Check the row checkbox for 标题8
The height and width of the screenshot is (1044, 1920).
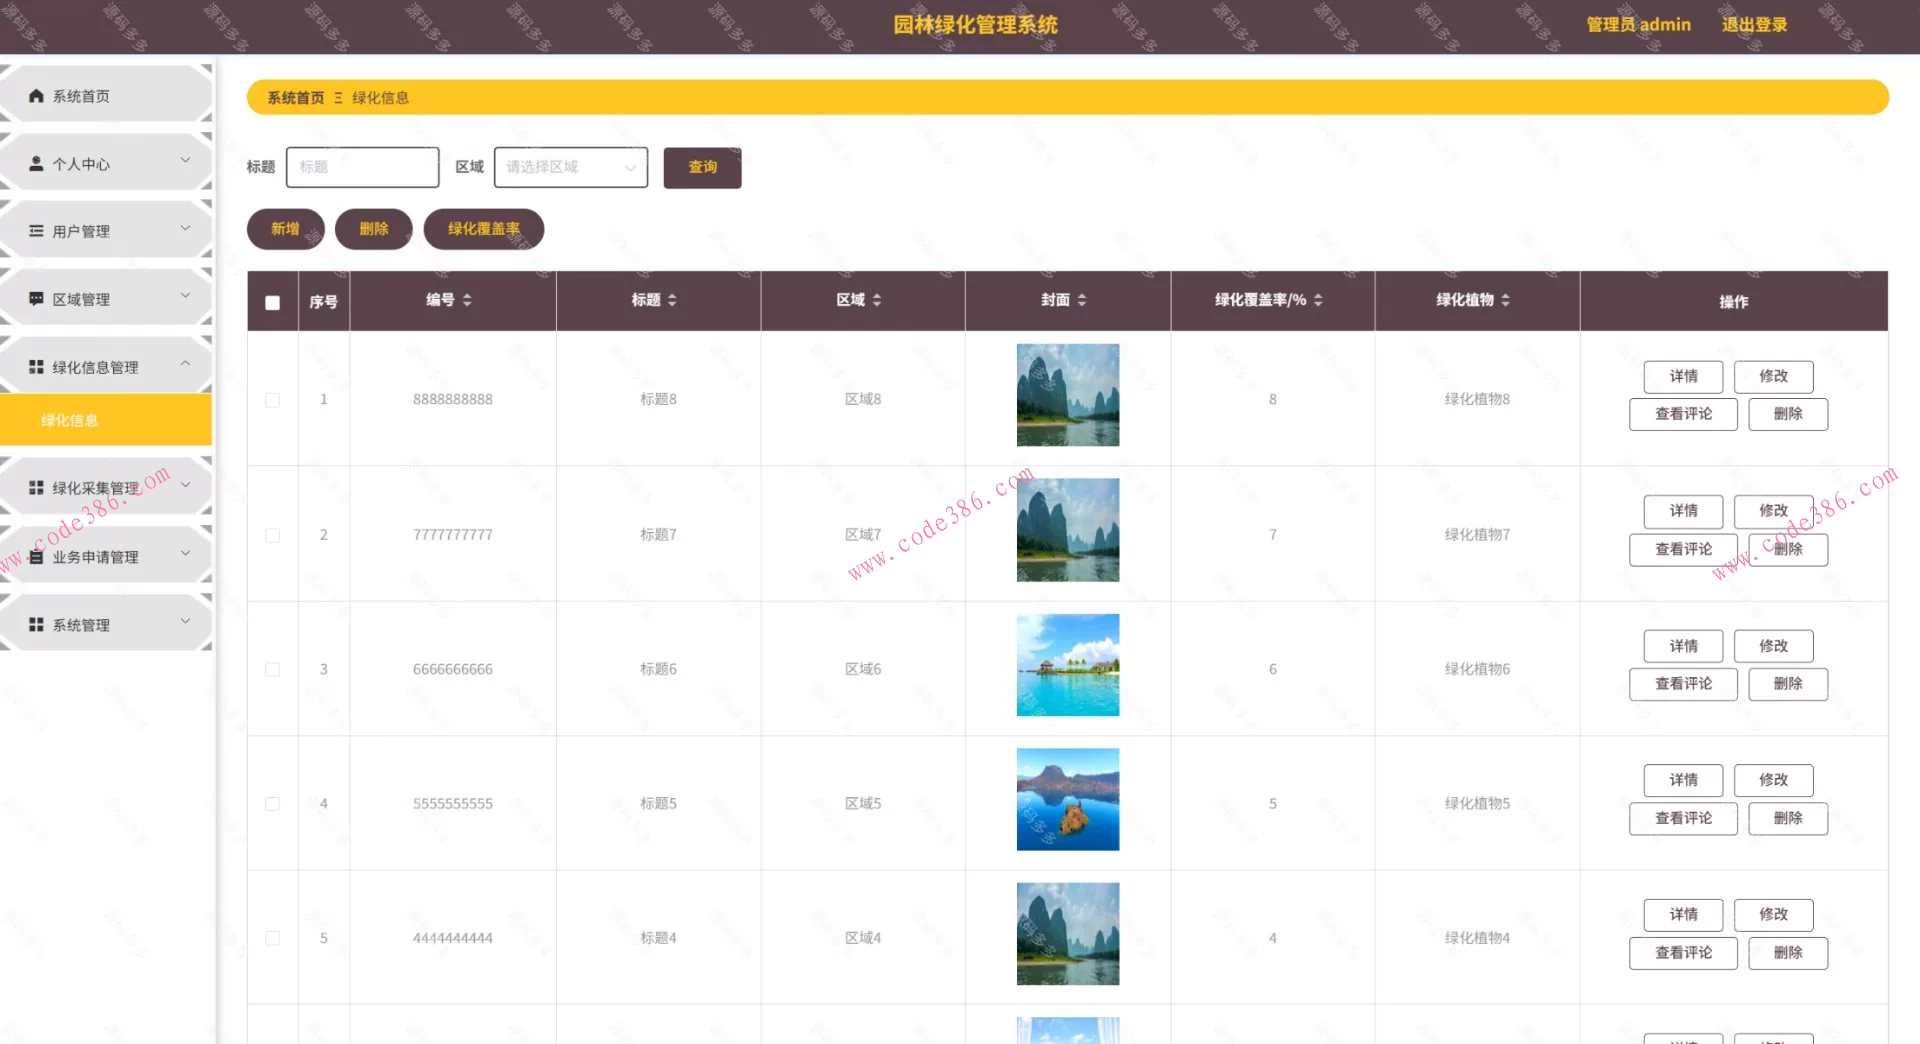pos(272,400)
